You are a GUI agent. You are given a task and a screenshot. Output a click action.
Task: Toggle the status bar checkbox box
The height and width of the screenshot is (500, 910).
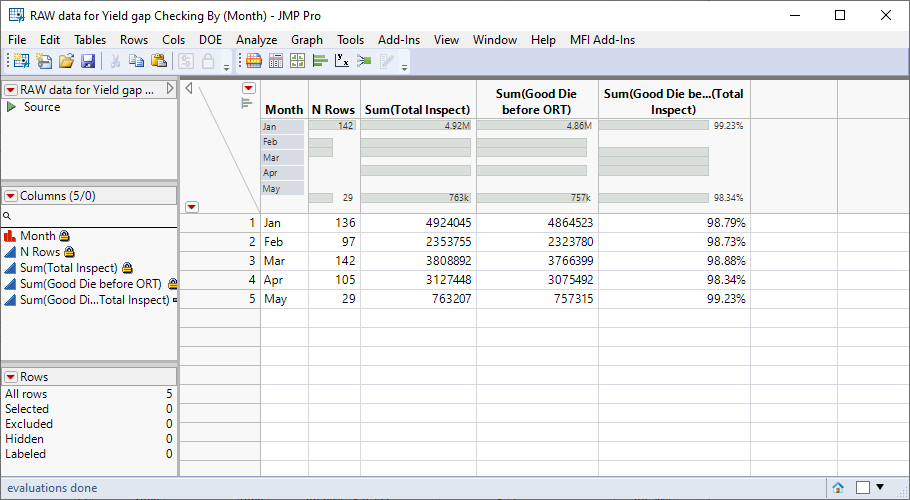point(862,488)
